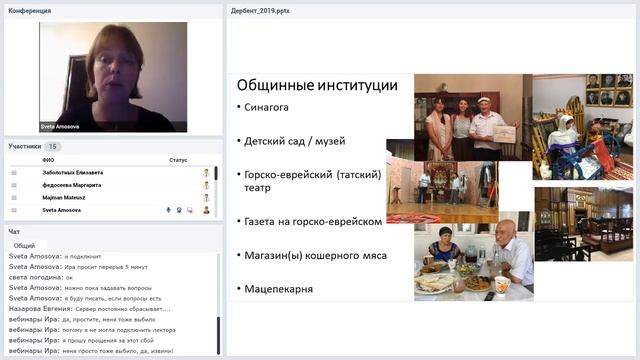The width and height of the screenshot is (640, 360).
Task: Click slide photo of museum mannequin exhibit
Action: tap(583, 127)
